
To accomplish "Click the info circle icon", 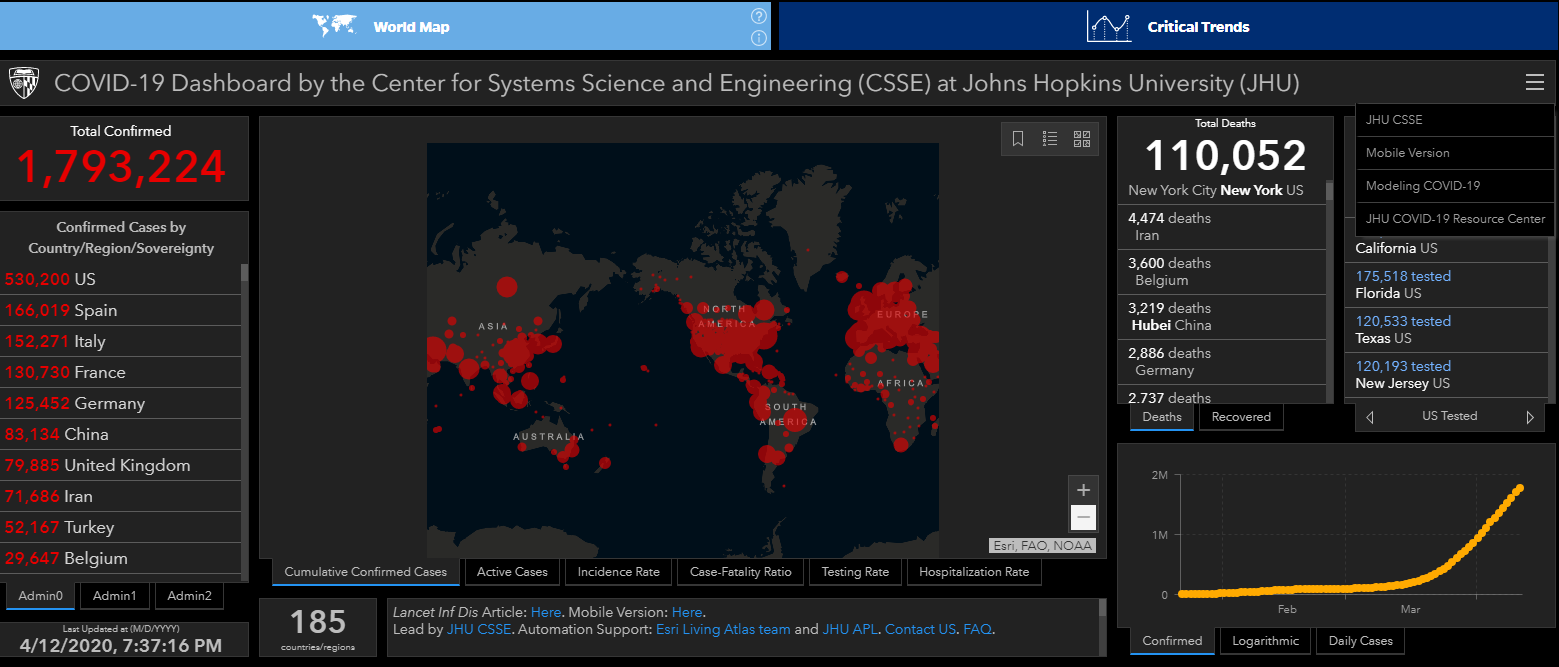I will (759, 38).
